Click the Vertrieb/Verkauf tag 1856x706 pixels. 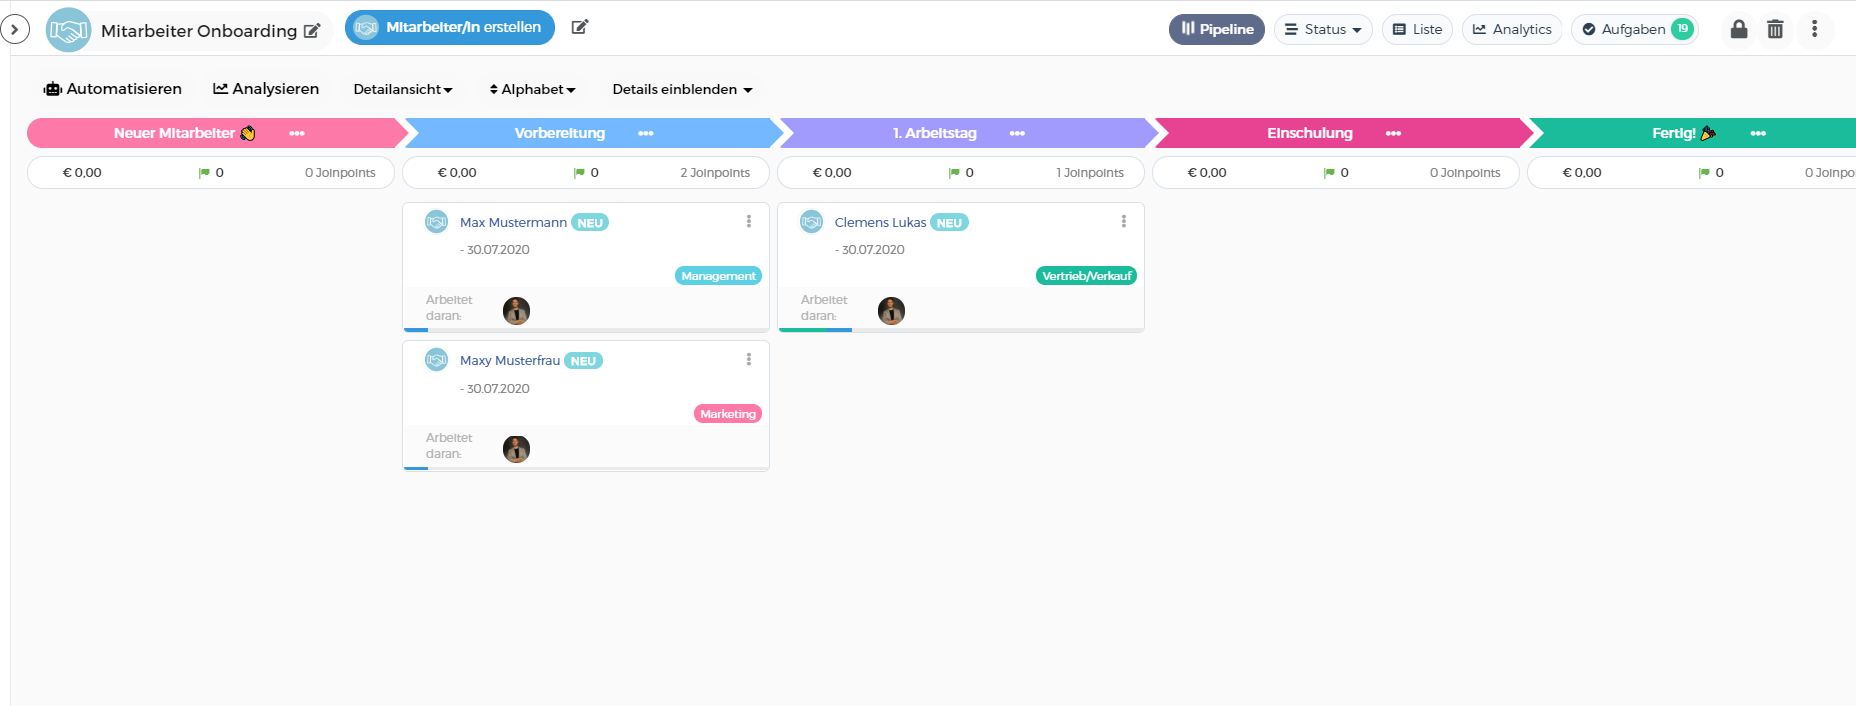1086,276
